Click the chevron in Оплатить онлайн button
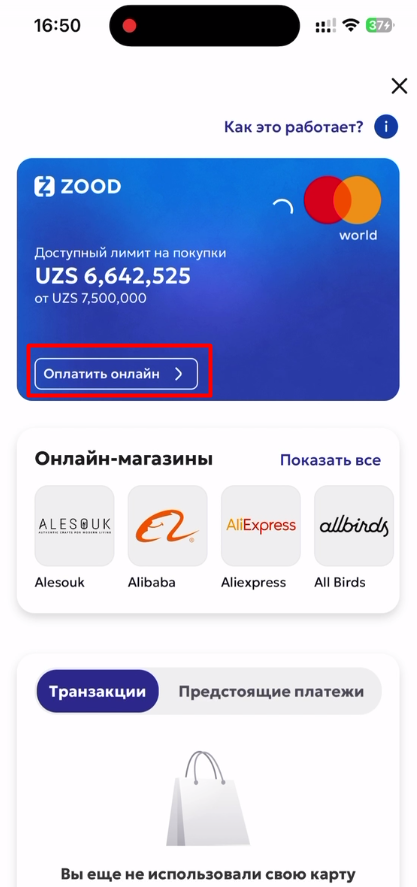This screenshot has width=417, height=887. click(179, 374)
